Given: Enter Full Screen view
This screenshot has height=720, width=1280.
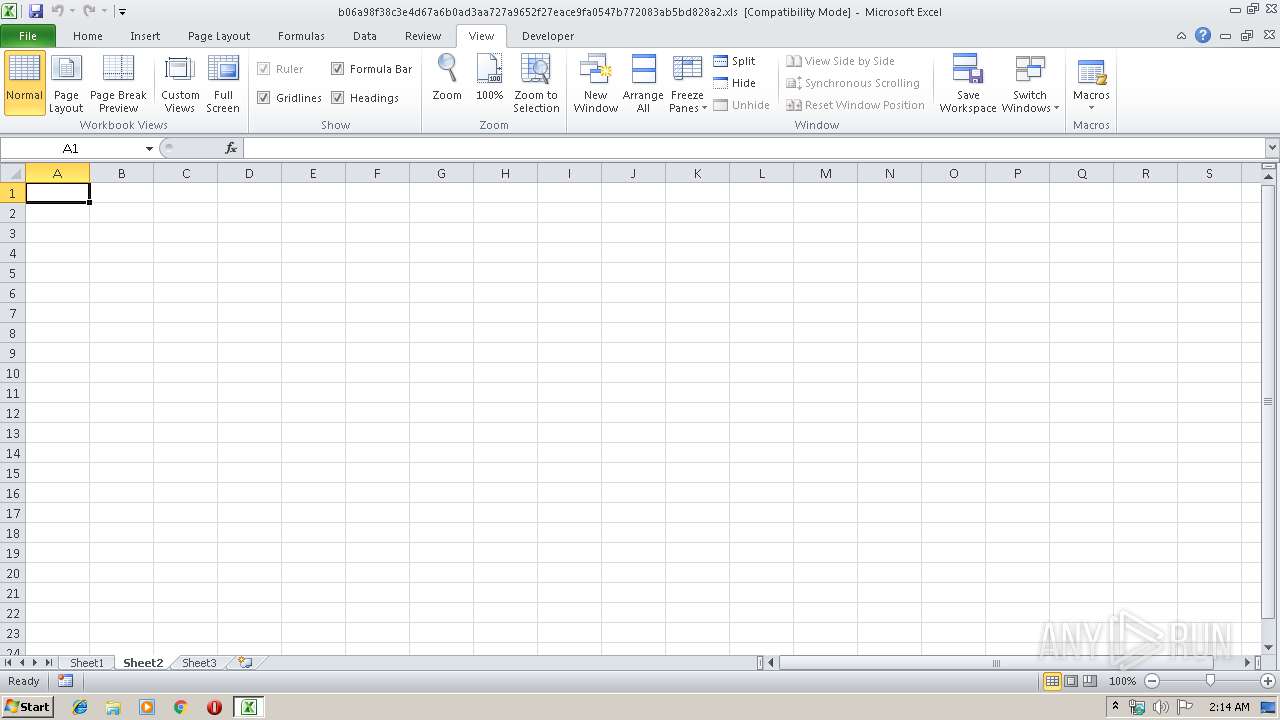Looking at the screenshot, I should 223,83.
